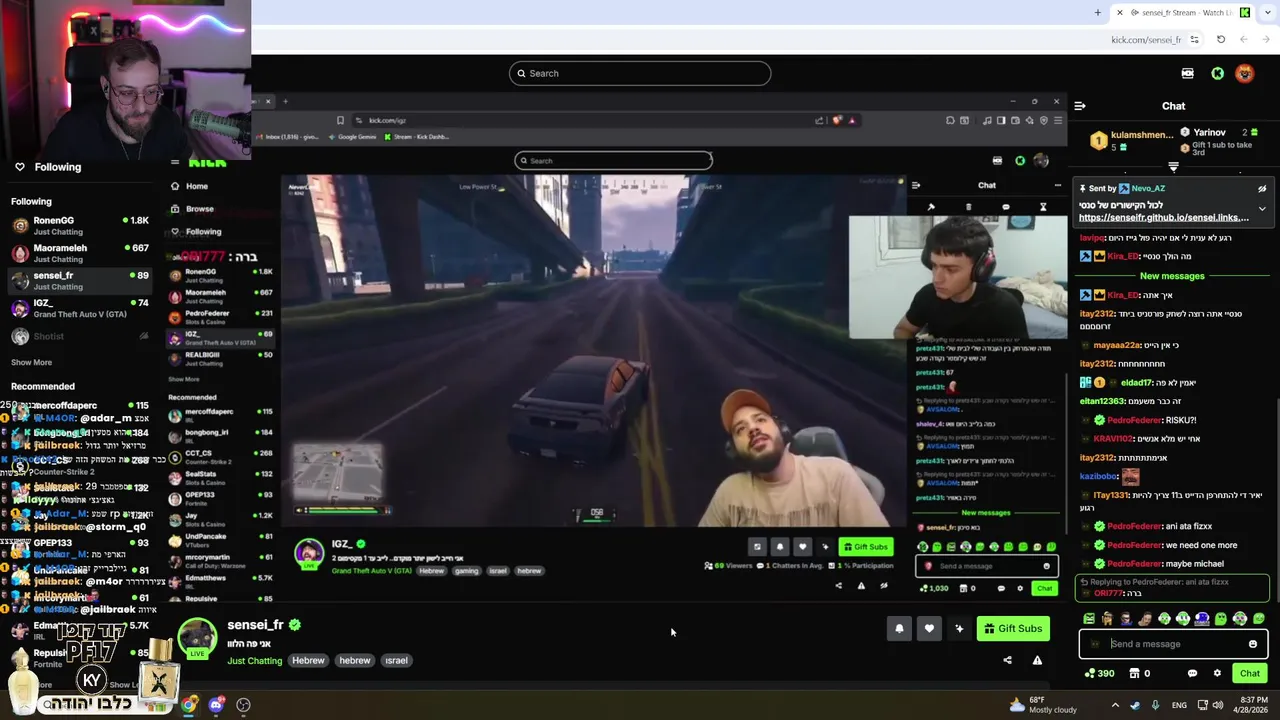Select Grand Theft Auto V (GTA) category link

point(371,571)
